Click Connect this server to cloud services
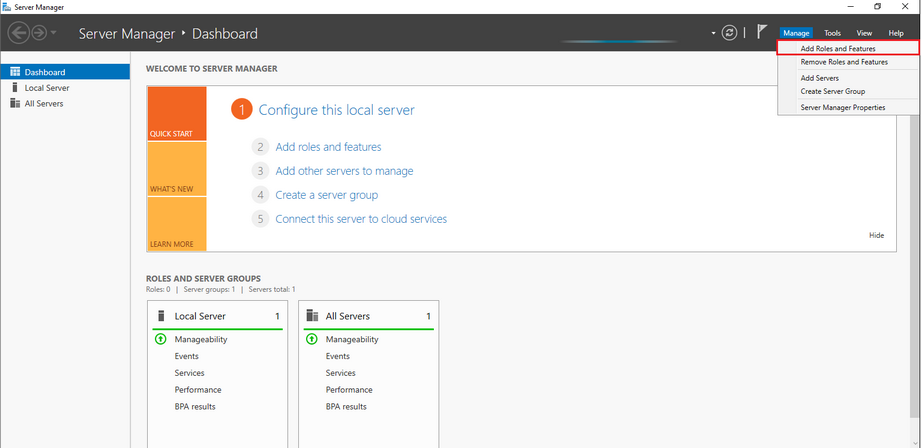The height and width of the screenshot is (448, 921). click(361, 219)
